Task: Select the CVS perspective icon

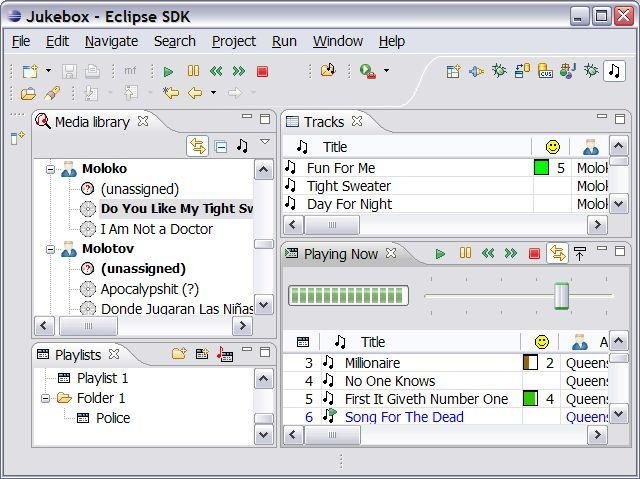Action: coord(545,71)
